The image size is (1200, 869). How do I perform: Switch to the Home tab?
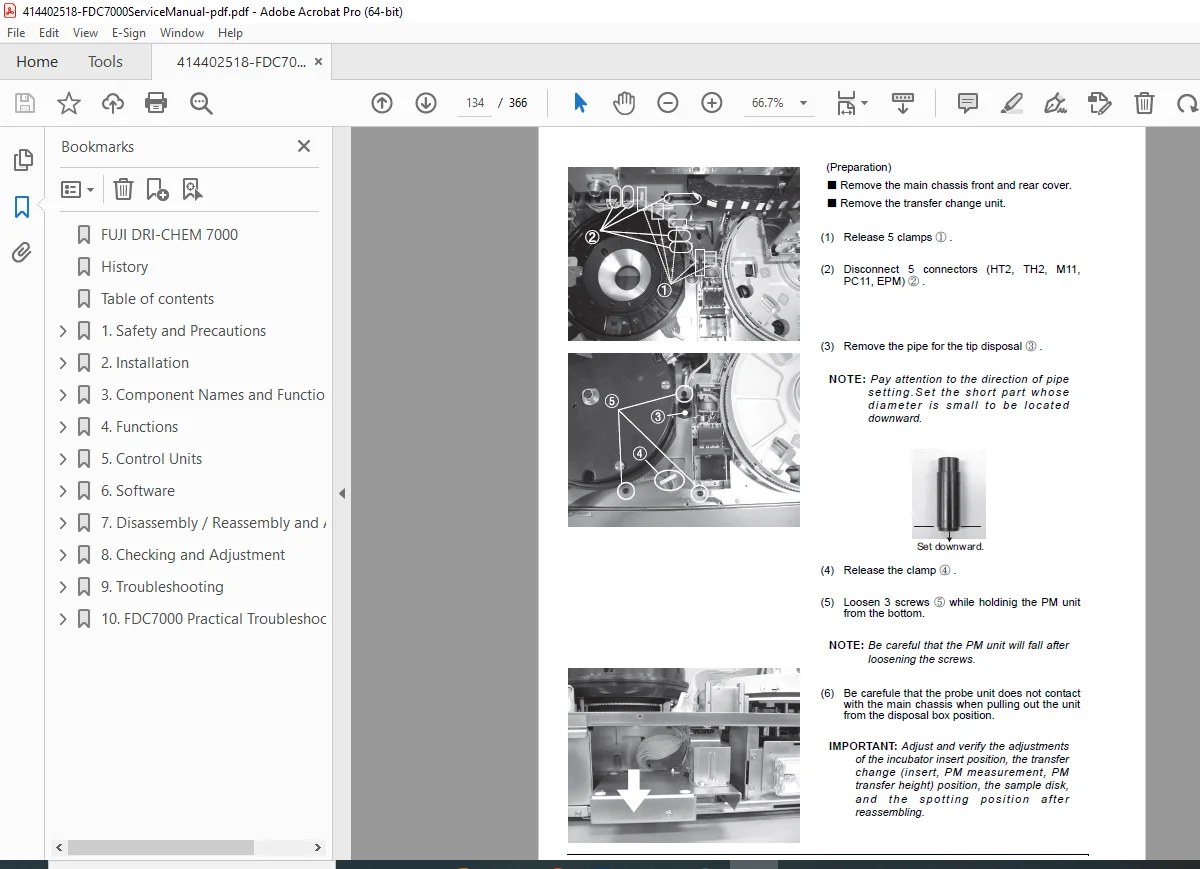coord(37,62)
